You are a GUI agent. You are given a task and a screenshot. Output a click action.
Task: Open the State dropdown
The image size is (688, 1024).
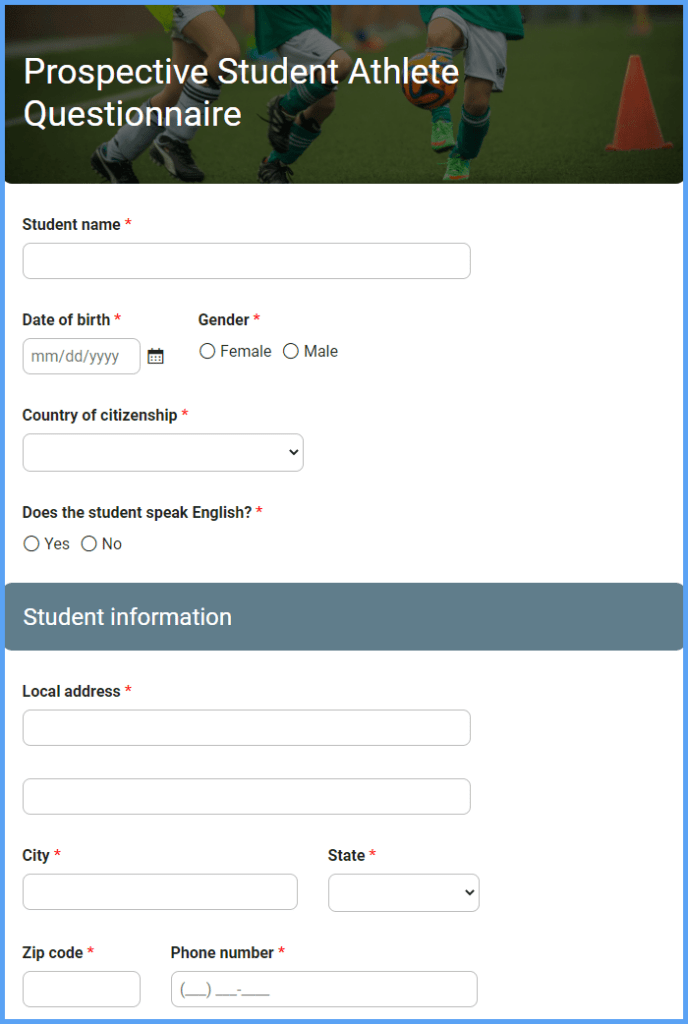pyautogui.click(x=404, y=892)
